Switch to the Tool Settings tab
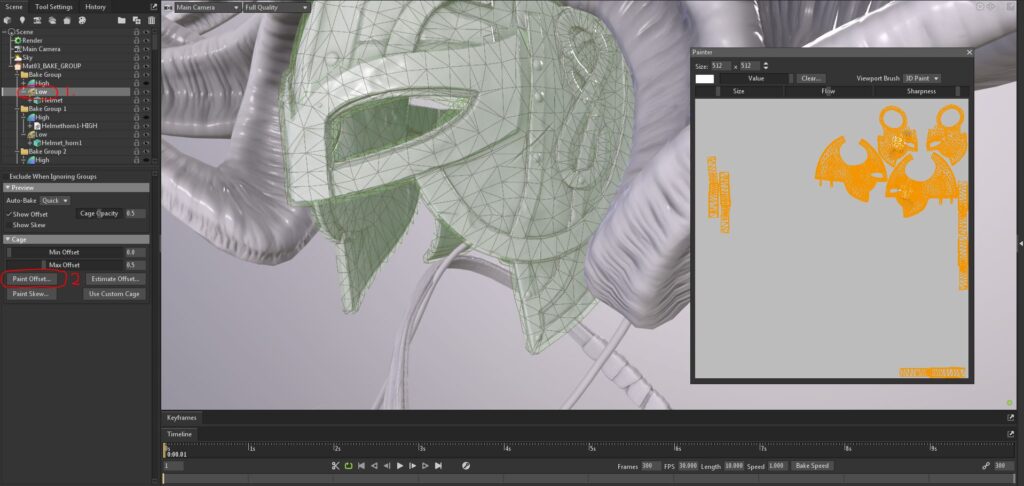This screenshot has width=1024, height=486. coord(53,6)
